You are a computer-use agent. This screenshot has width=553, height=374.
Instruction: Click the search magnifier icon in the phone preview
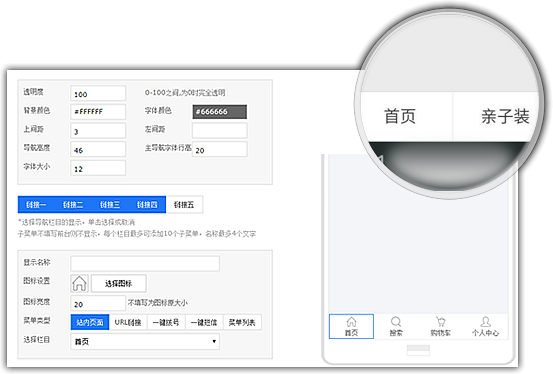pyautogui.click(x=396, y=321)
